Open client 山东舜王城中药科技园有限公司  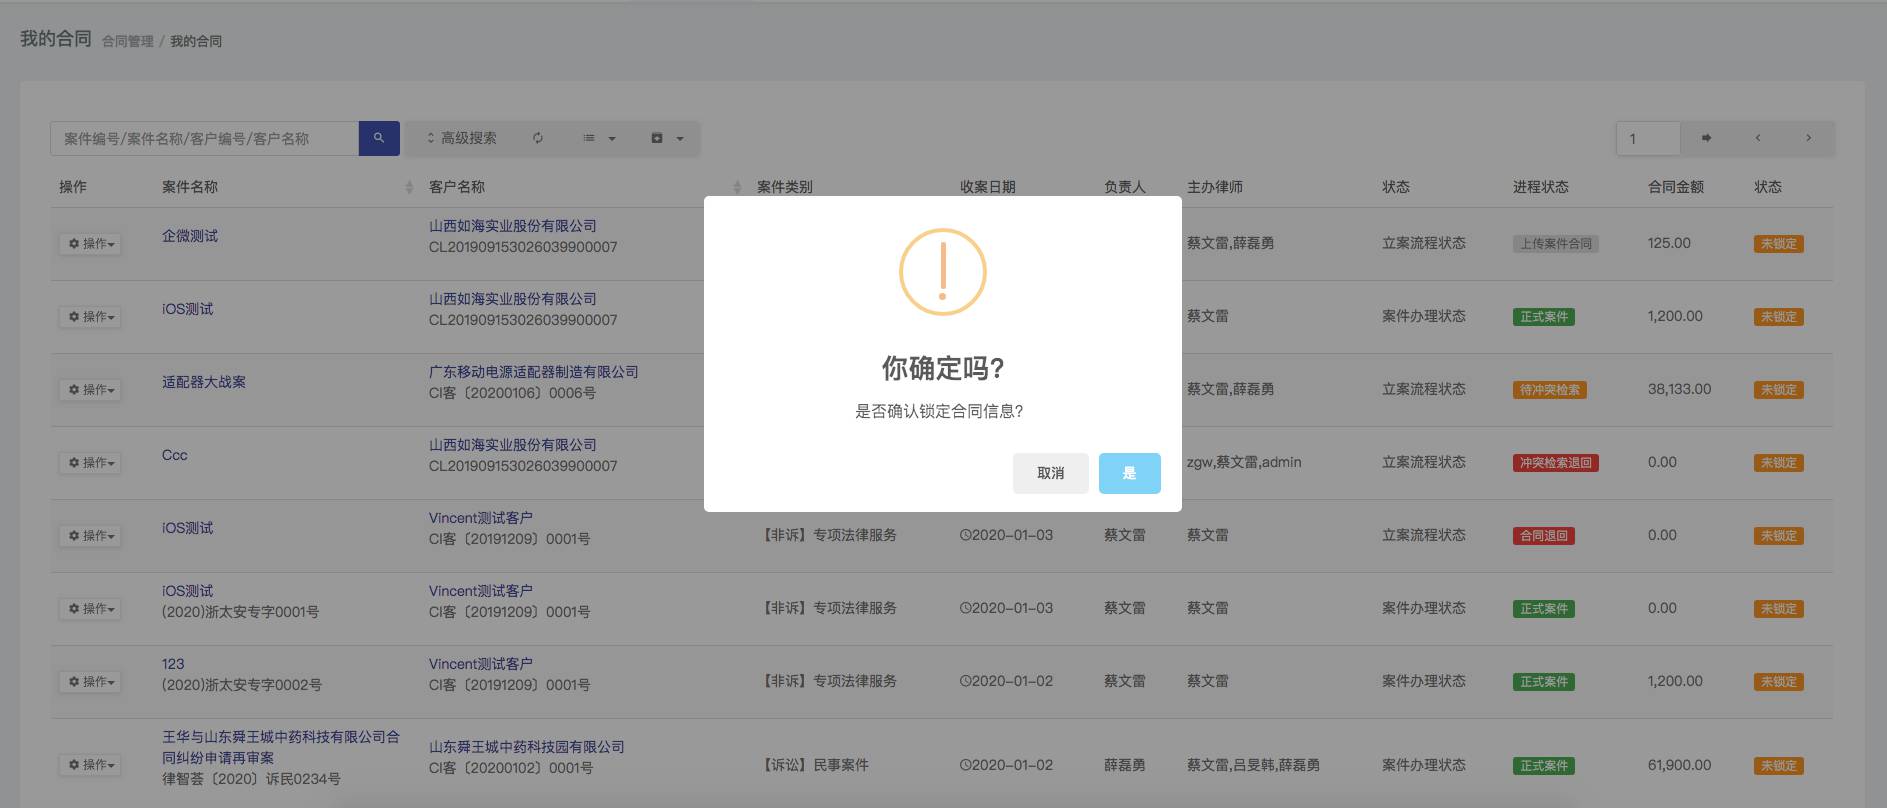(x=527, y=747)
